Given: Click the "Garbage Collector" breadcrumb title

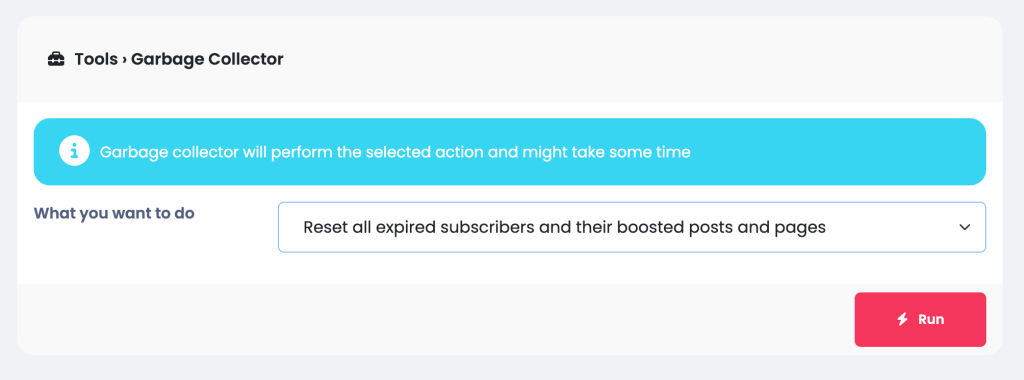Looking at the screenshot, I should [207, 59].
